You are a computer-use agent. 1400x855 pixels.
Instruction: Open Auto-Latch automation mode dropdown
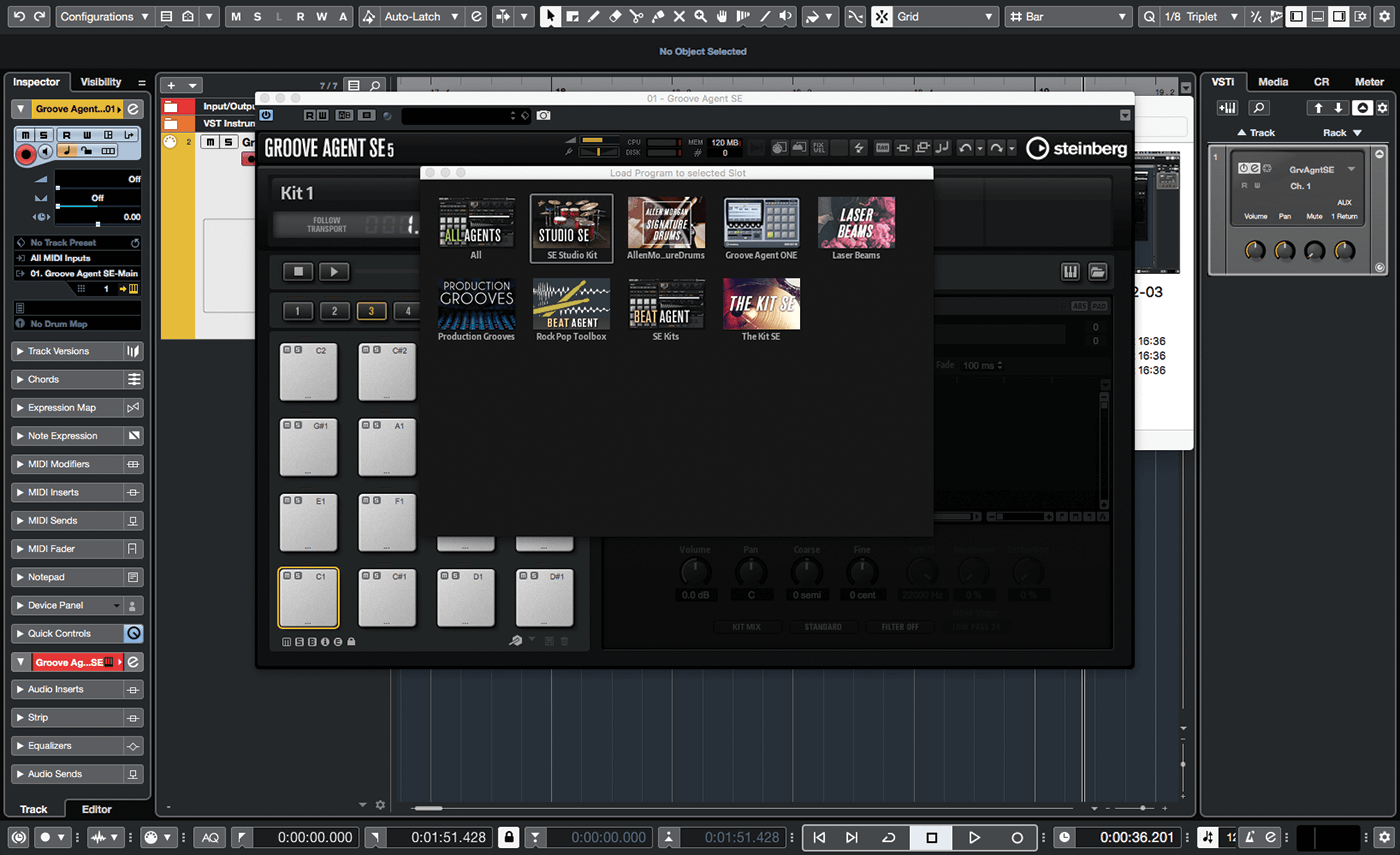[422, 17]
